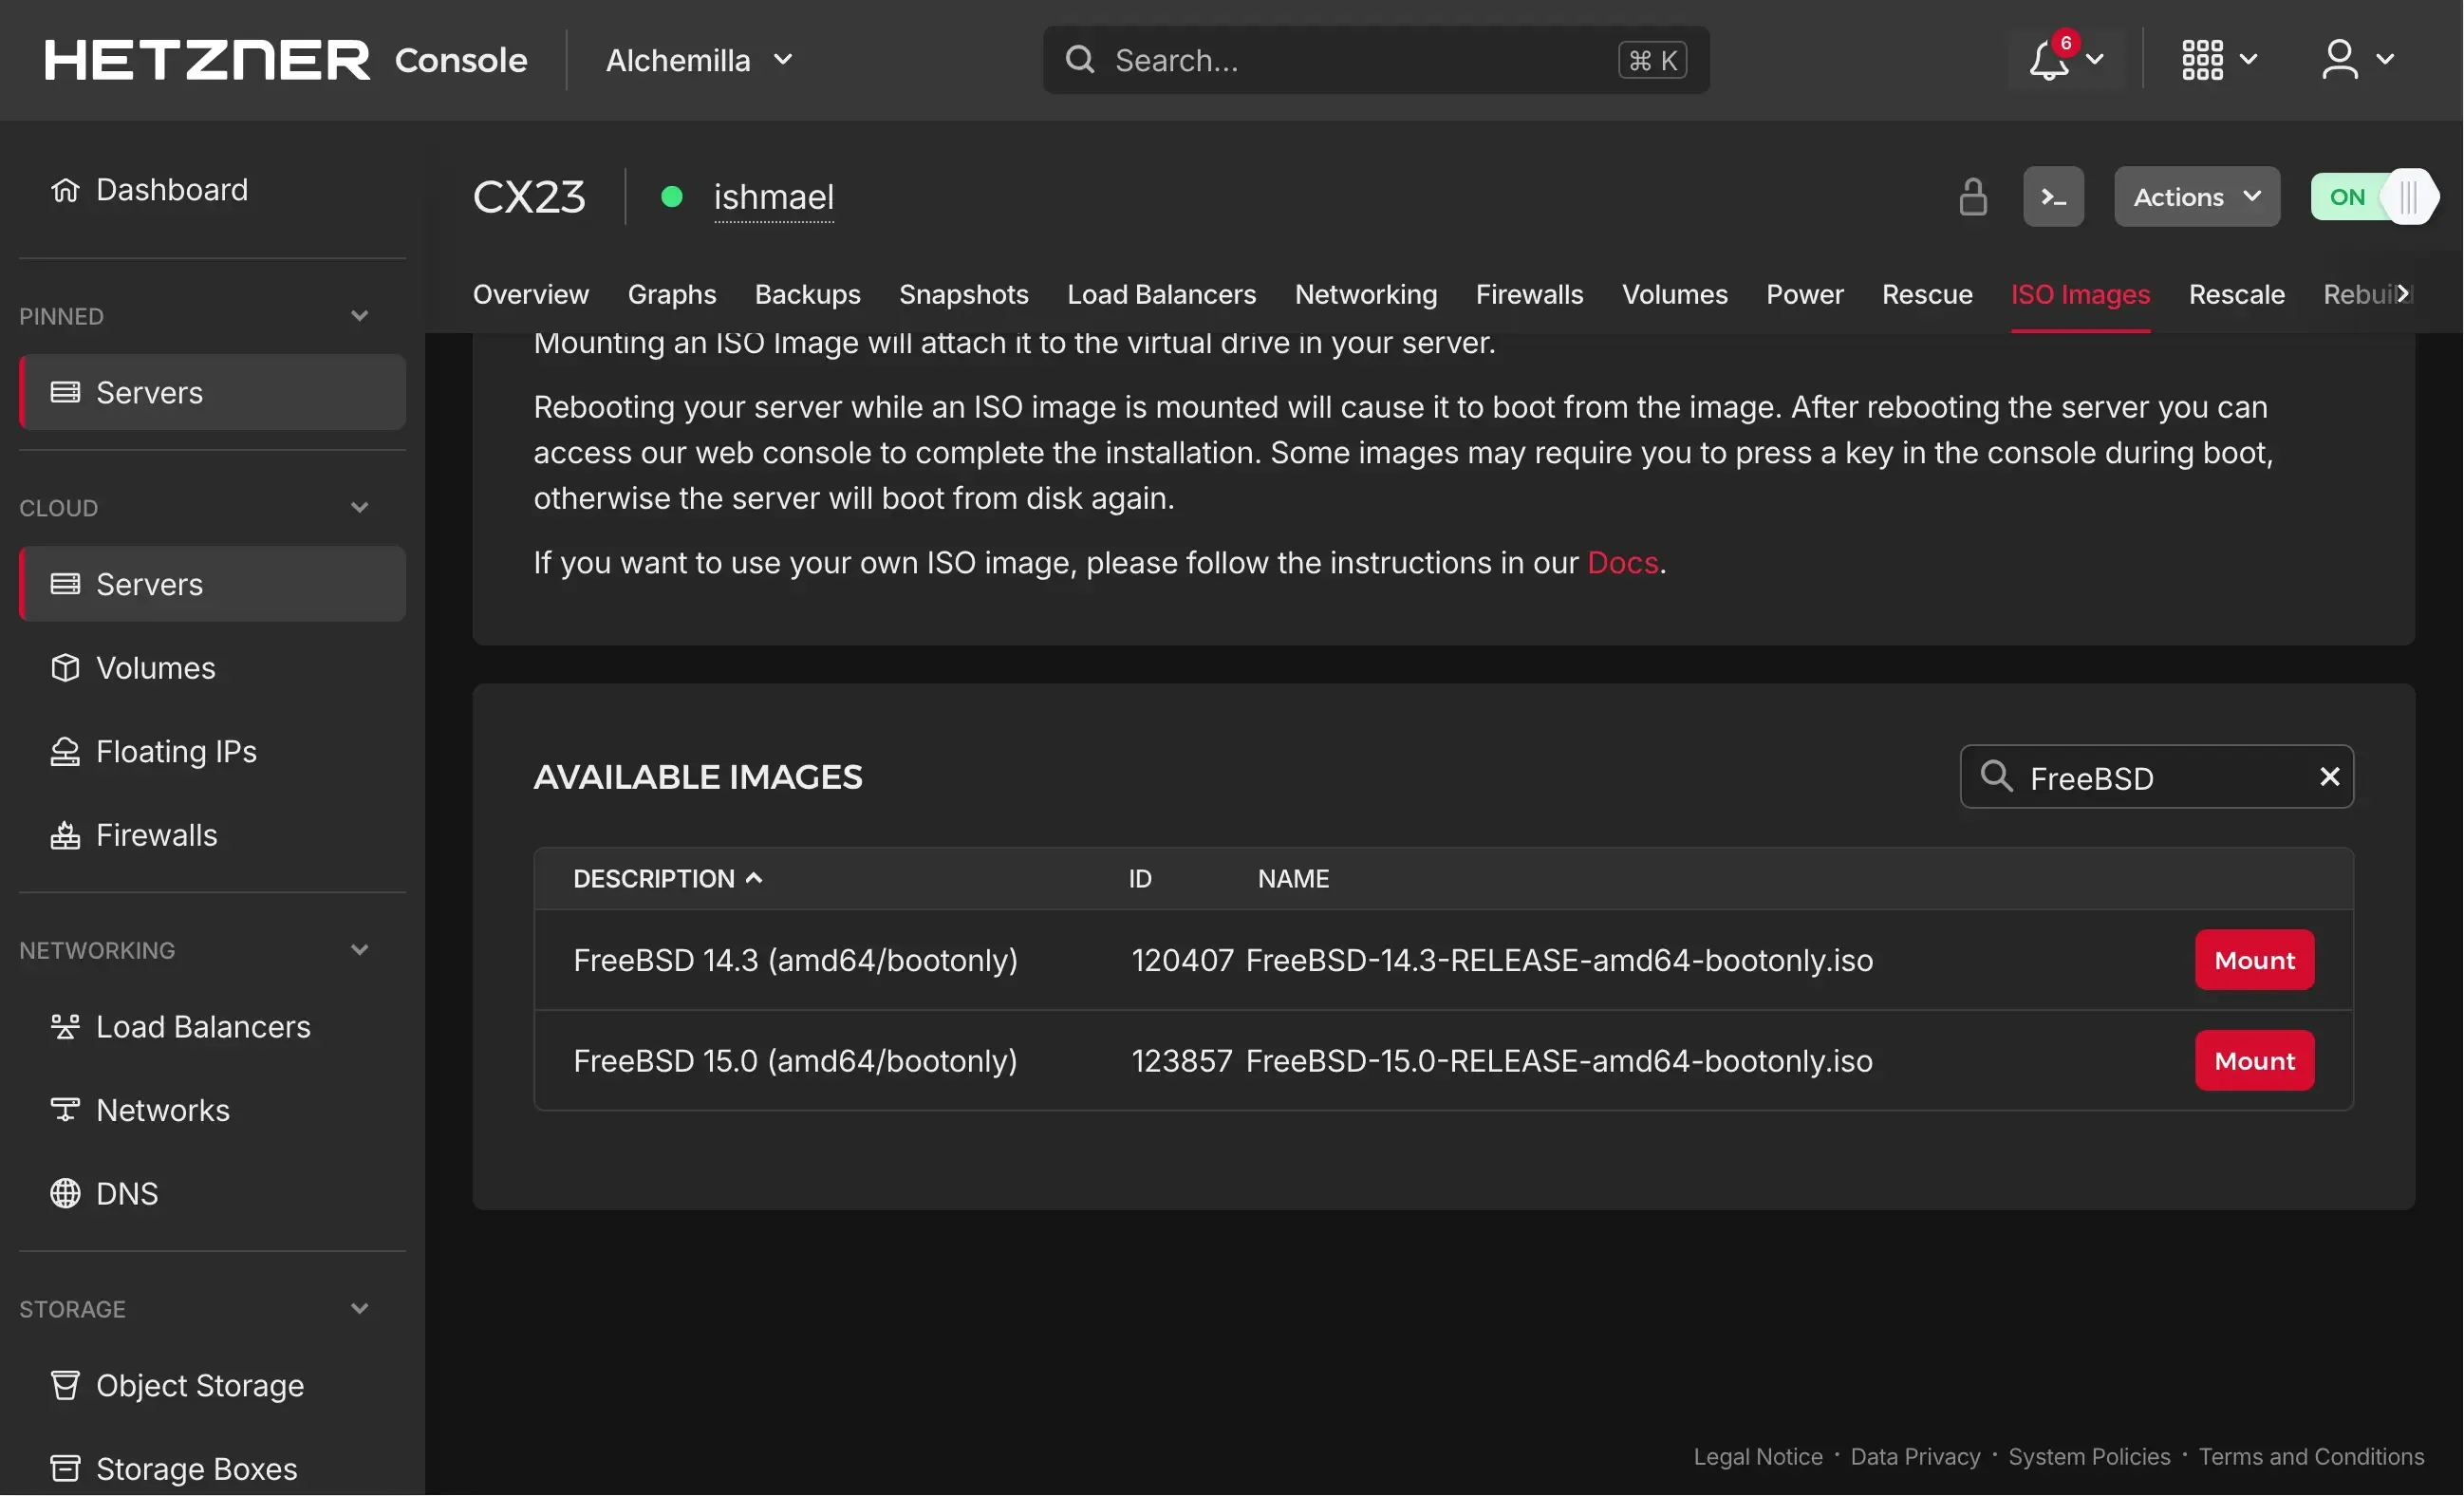Image resolution: width=2464 pixels, height=1496 pixels.
Task: Select ID 120407 cell
Action: (1182, 960)
